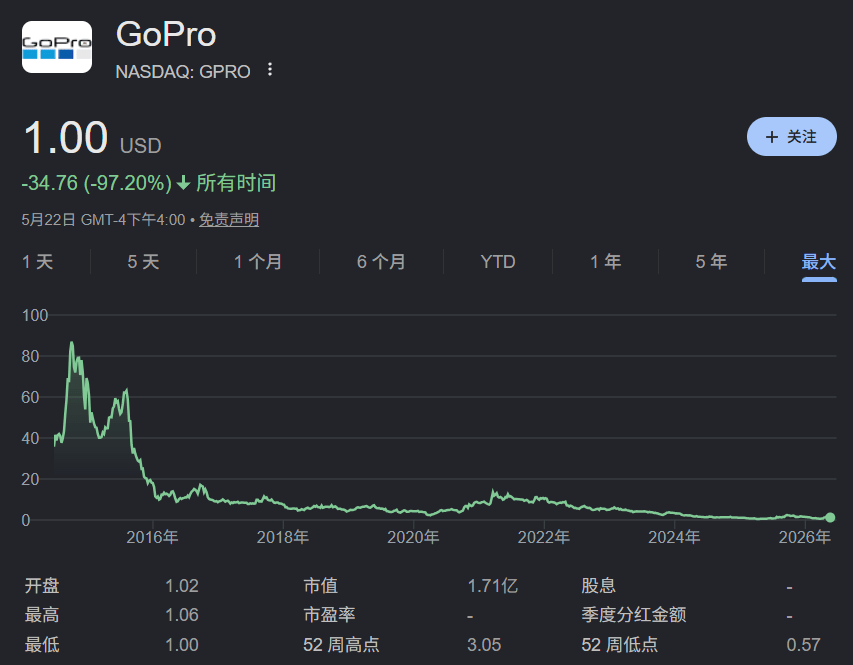Viewport: 853px width, 665px height.
Task: Click the green endpoint dot on chart
Action: point(830,517)
